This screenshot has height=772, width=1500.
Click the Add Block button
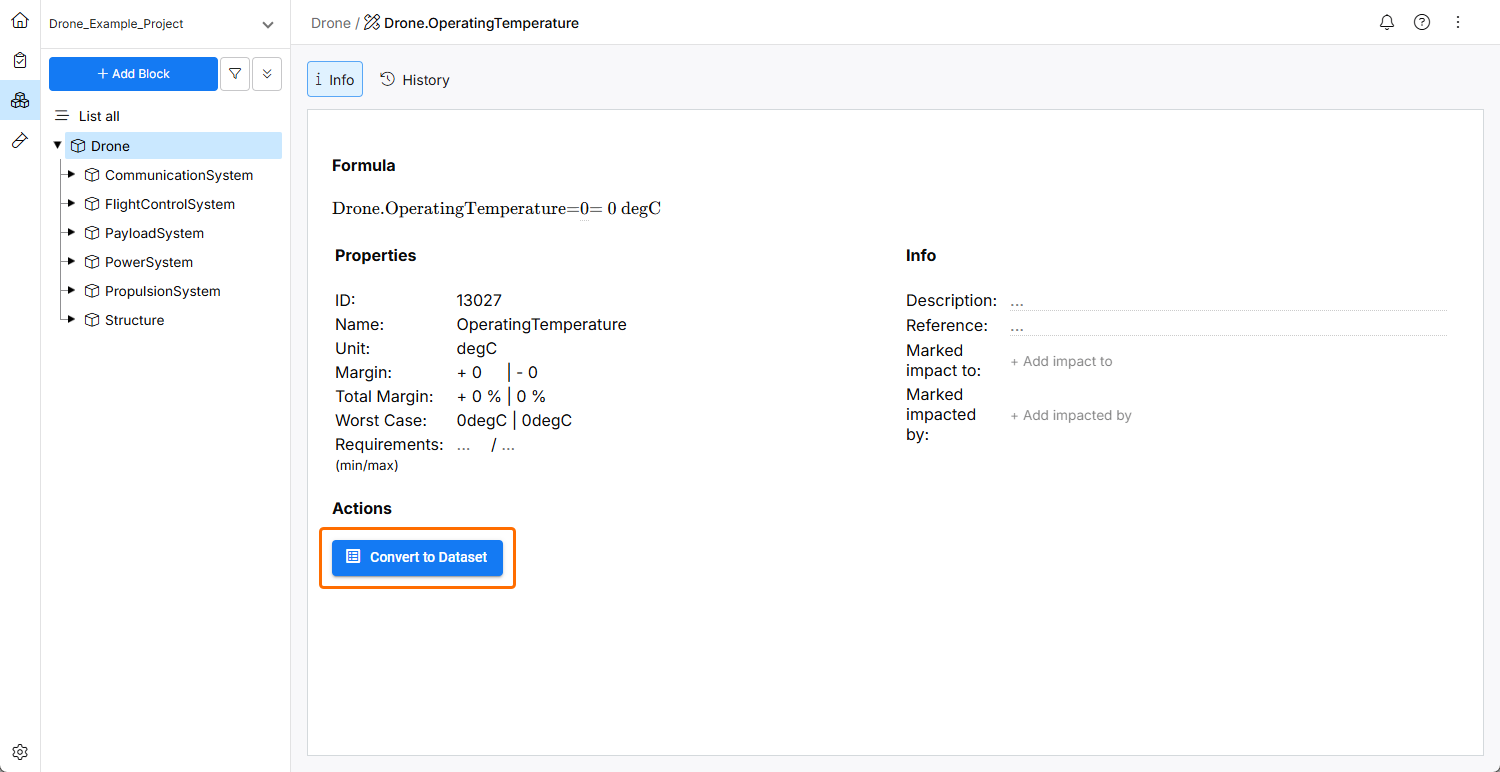[133, 74]
